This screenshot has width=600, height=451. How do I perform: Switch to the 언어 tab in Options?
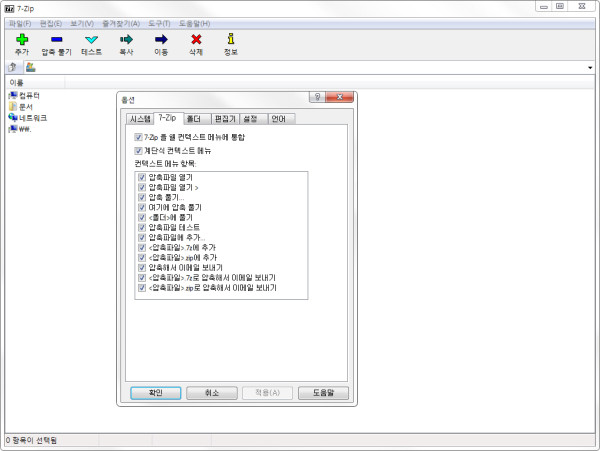tap(278, 118)
